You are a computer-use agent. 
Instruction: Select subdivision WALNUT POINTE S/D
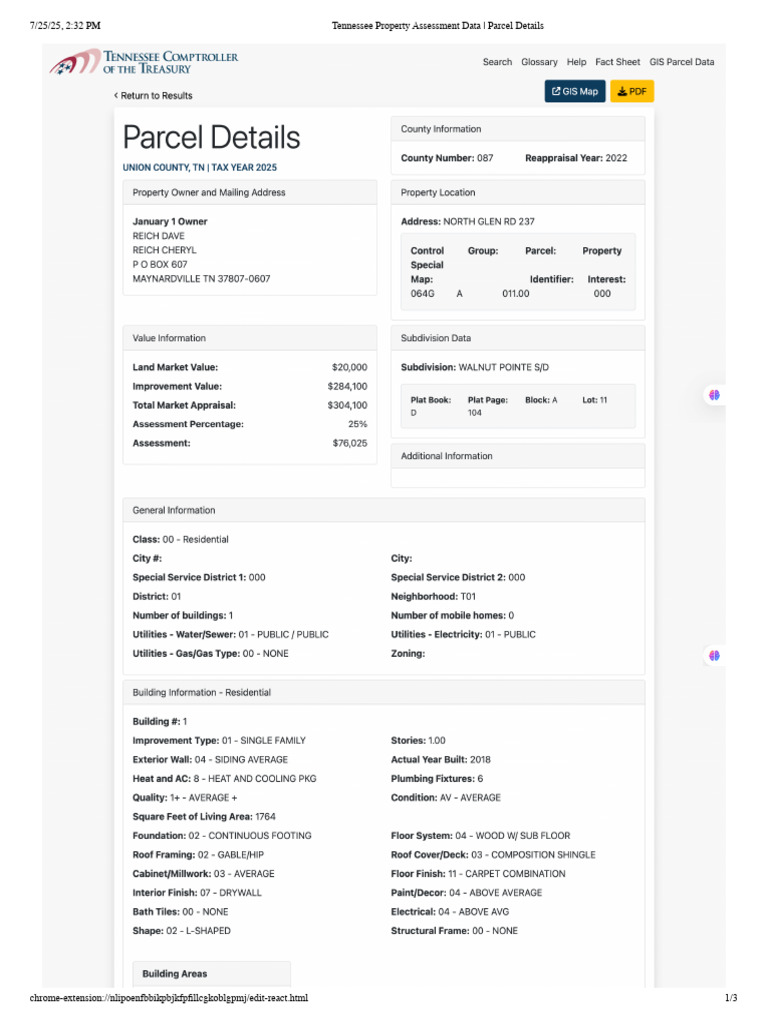tap(504, 368)
